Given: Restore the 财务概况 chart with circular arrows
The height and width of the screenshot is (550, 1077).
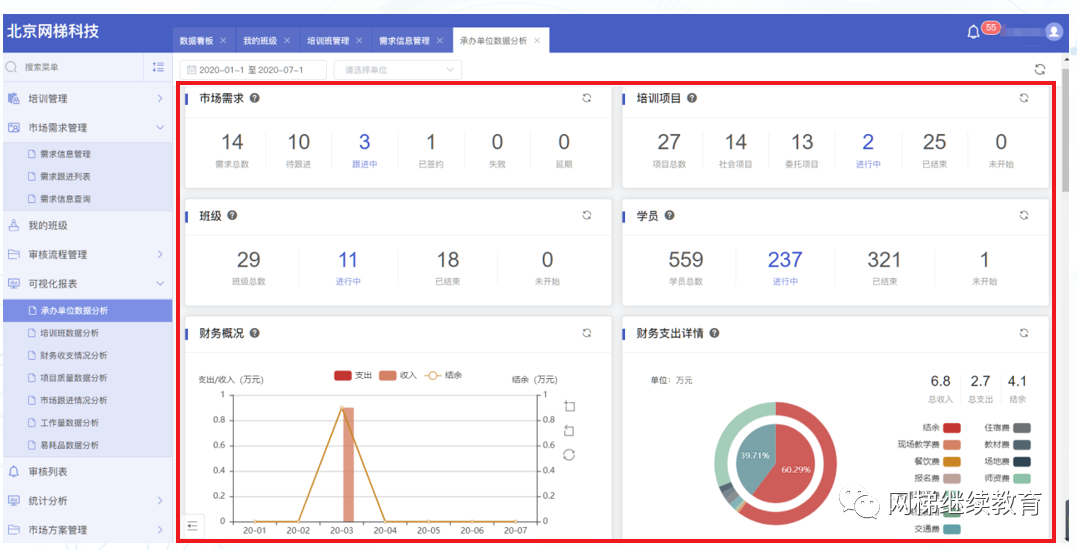Looking at the screenshot, I should click(569, 455).
